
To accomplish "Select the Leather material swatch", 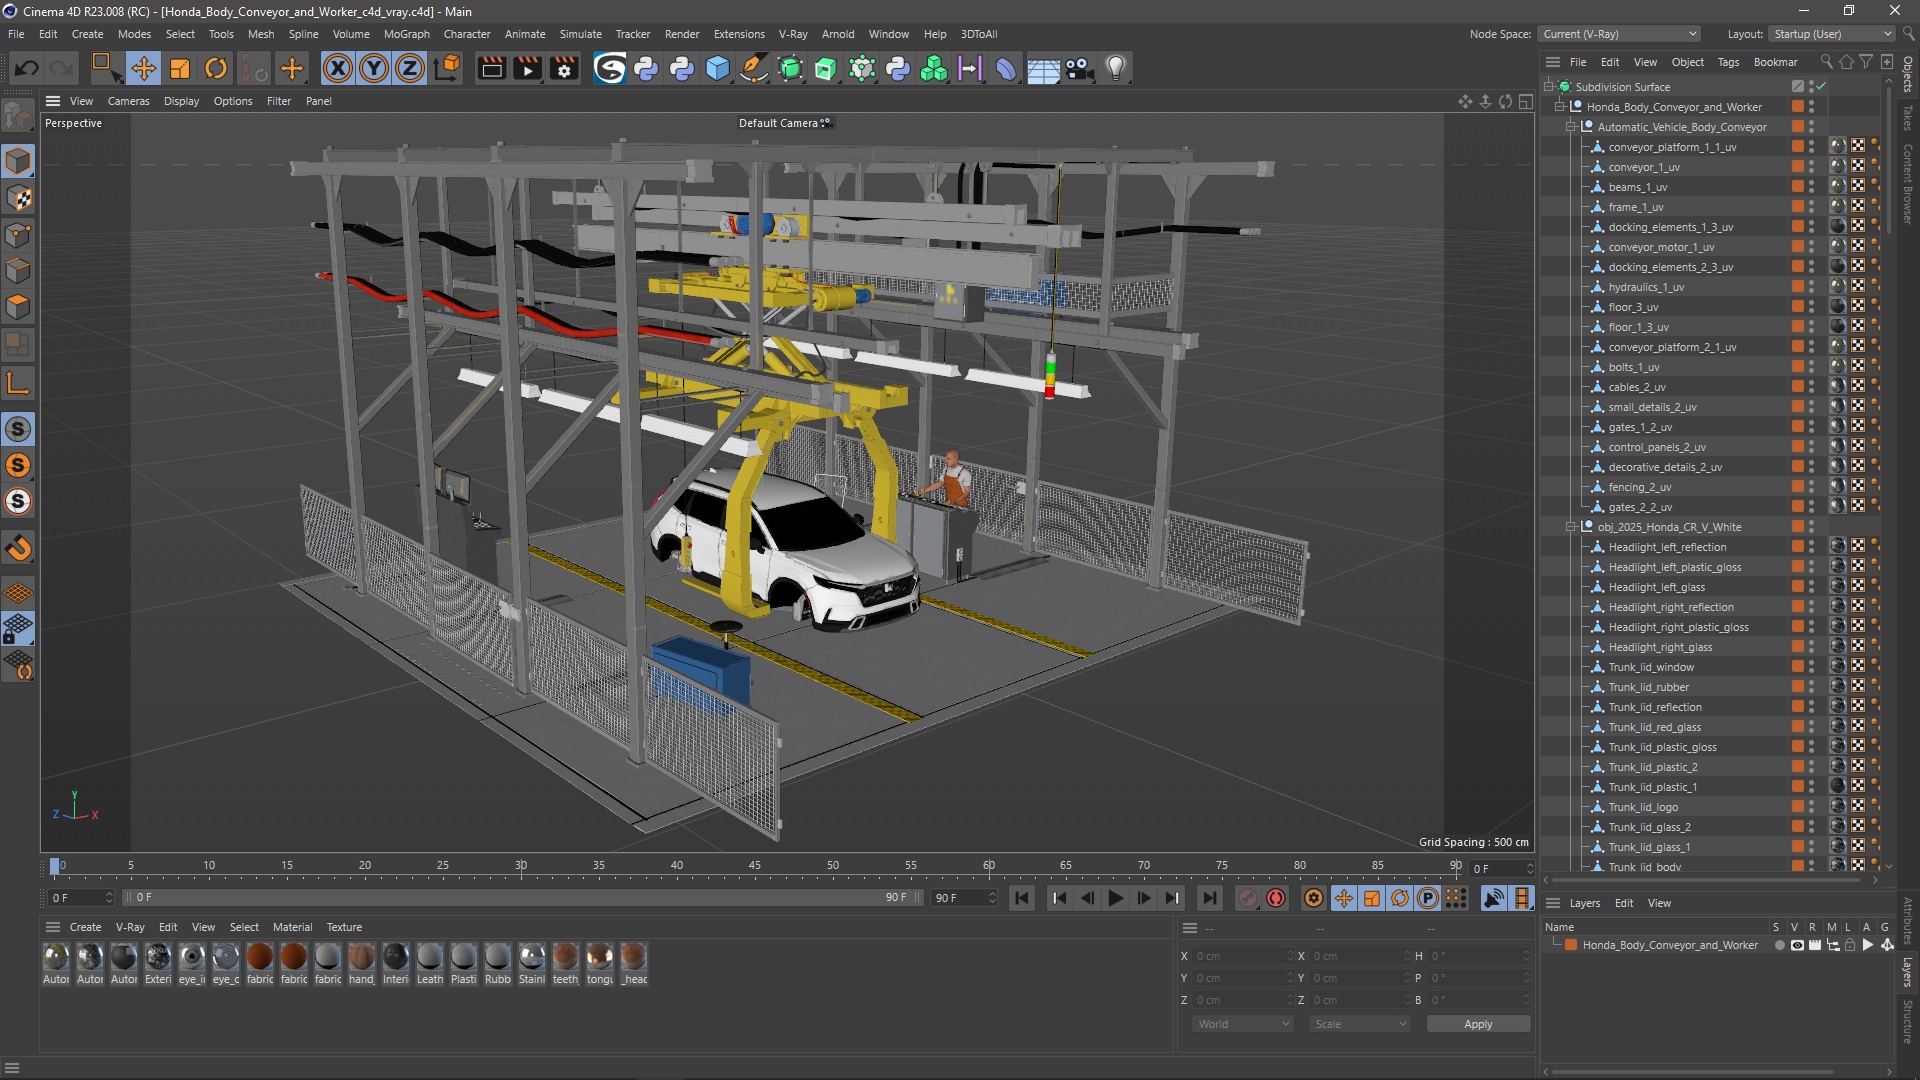I will (x=430, y=958).
